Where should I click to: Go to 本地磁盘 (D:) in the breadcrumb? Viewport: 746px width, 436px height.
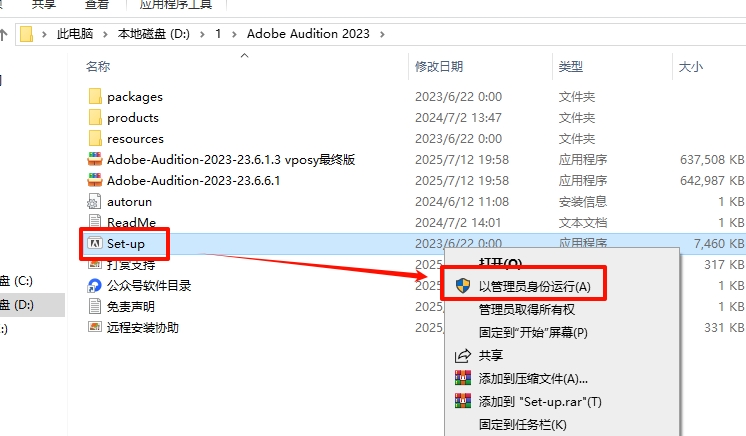(154, 34)
